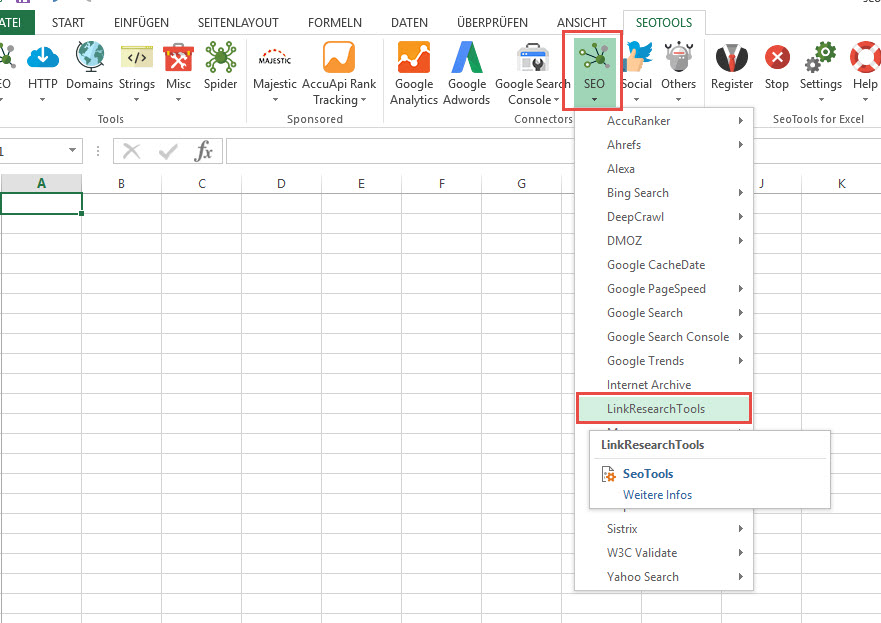
Task: Select Google Search Console menu entry
Action: pyautogui.click(x=665, y=337)
